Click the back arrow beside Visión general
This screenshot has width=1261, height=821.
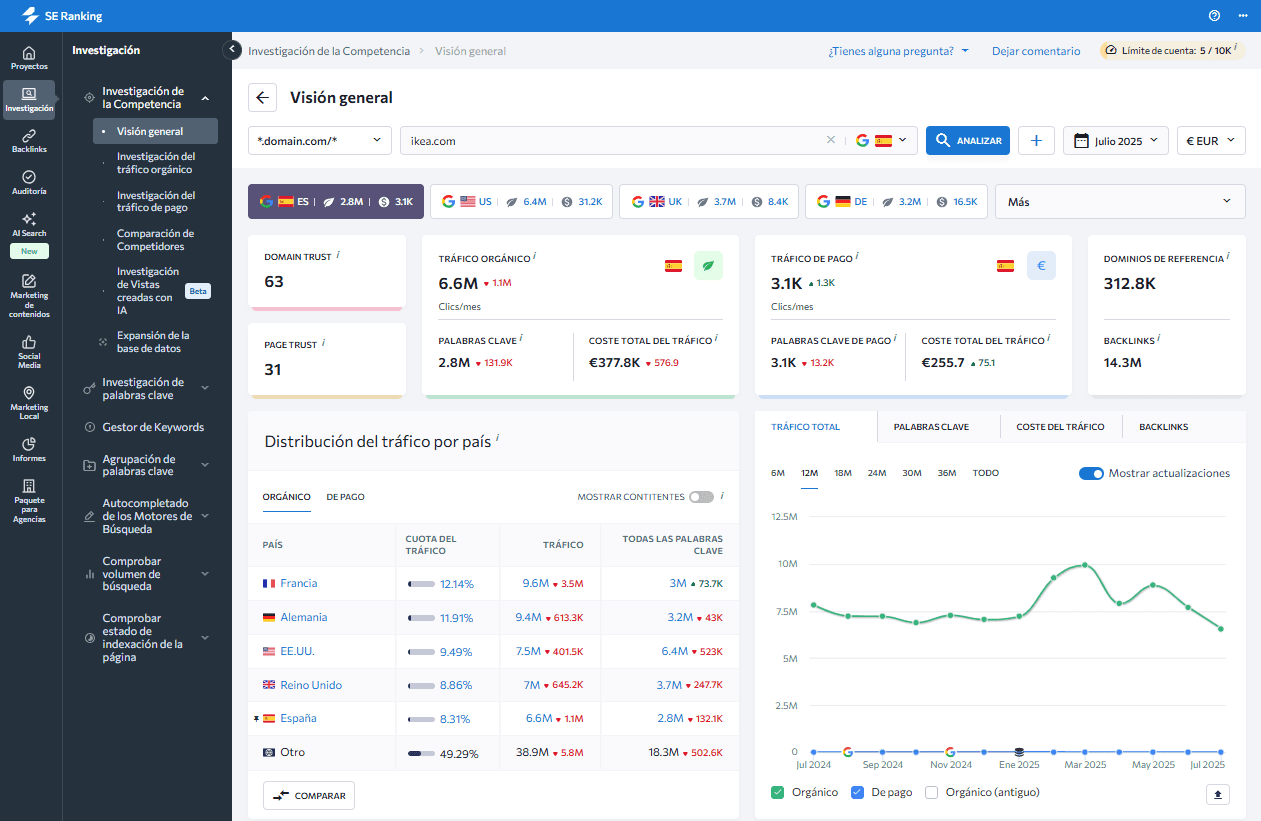click(262, 97)
